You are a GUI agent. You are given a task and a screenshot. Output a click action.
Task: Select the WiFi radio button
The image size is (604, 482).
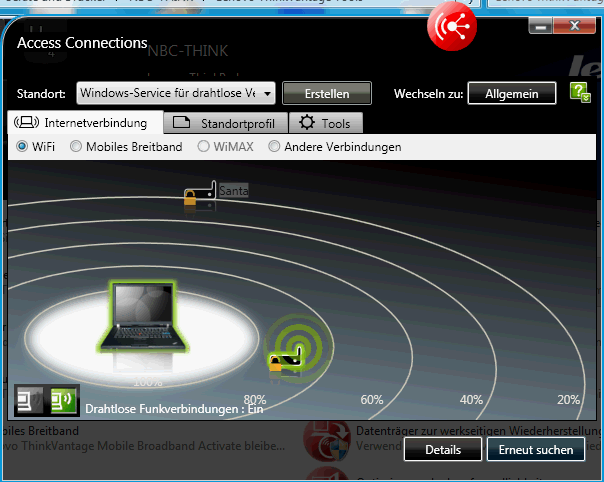point(22,146)
